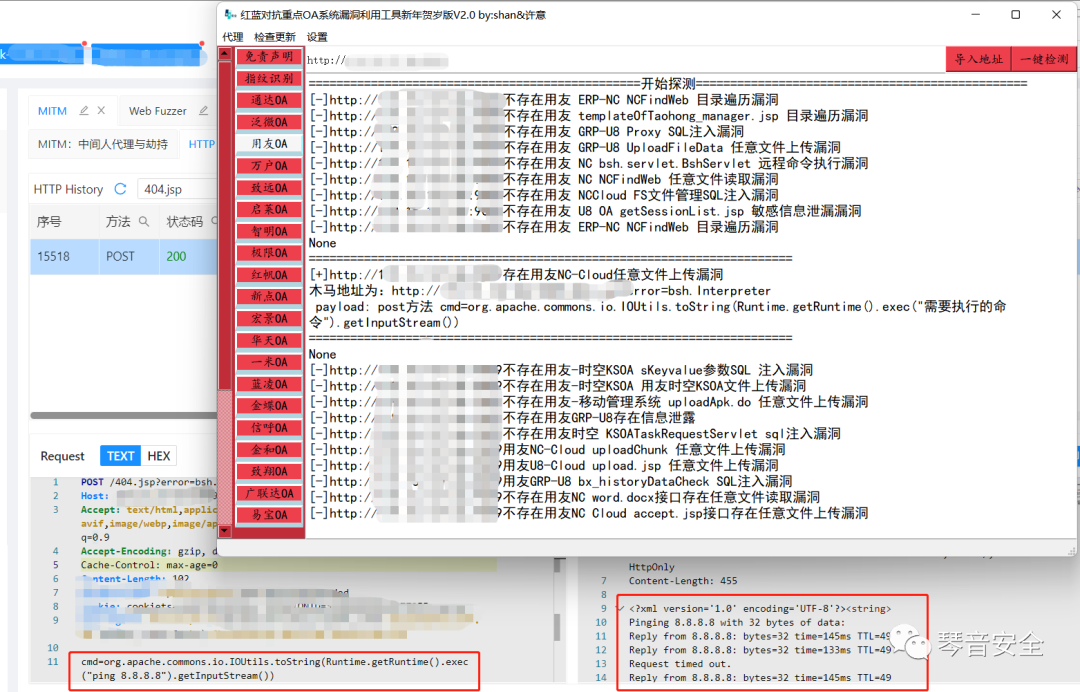This screenshot has height=692, width=1080.
Task: Select 新点OA in the sidebar
Action: point(269,297)
